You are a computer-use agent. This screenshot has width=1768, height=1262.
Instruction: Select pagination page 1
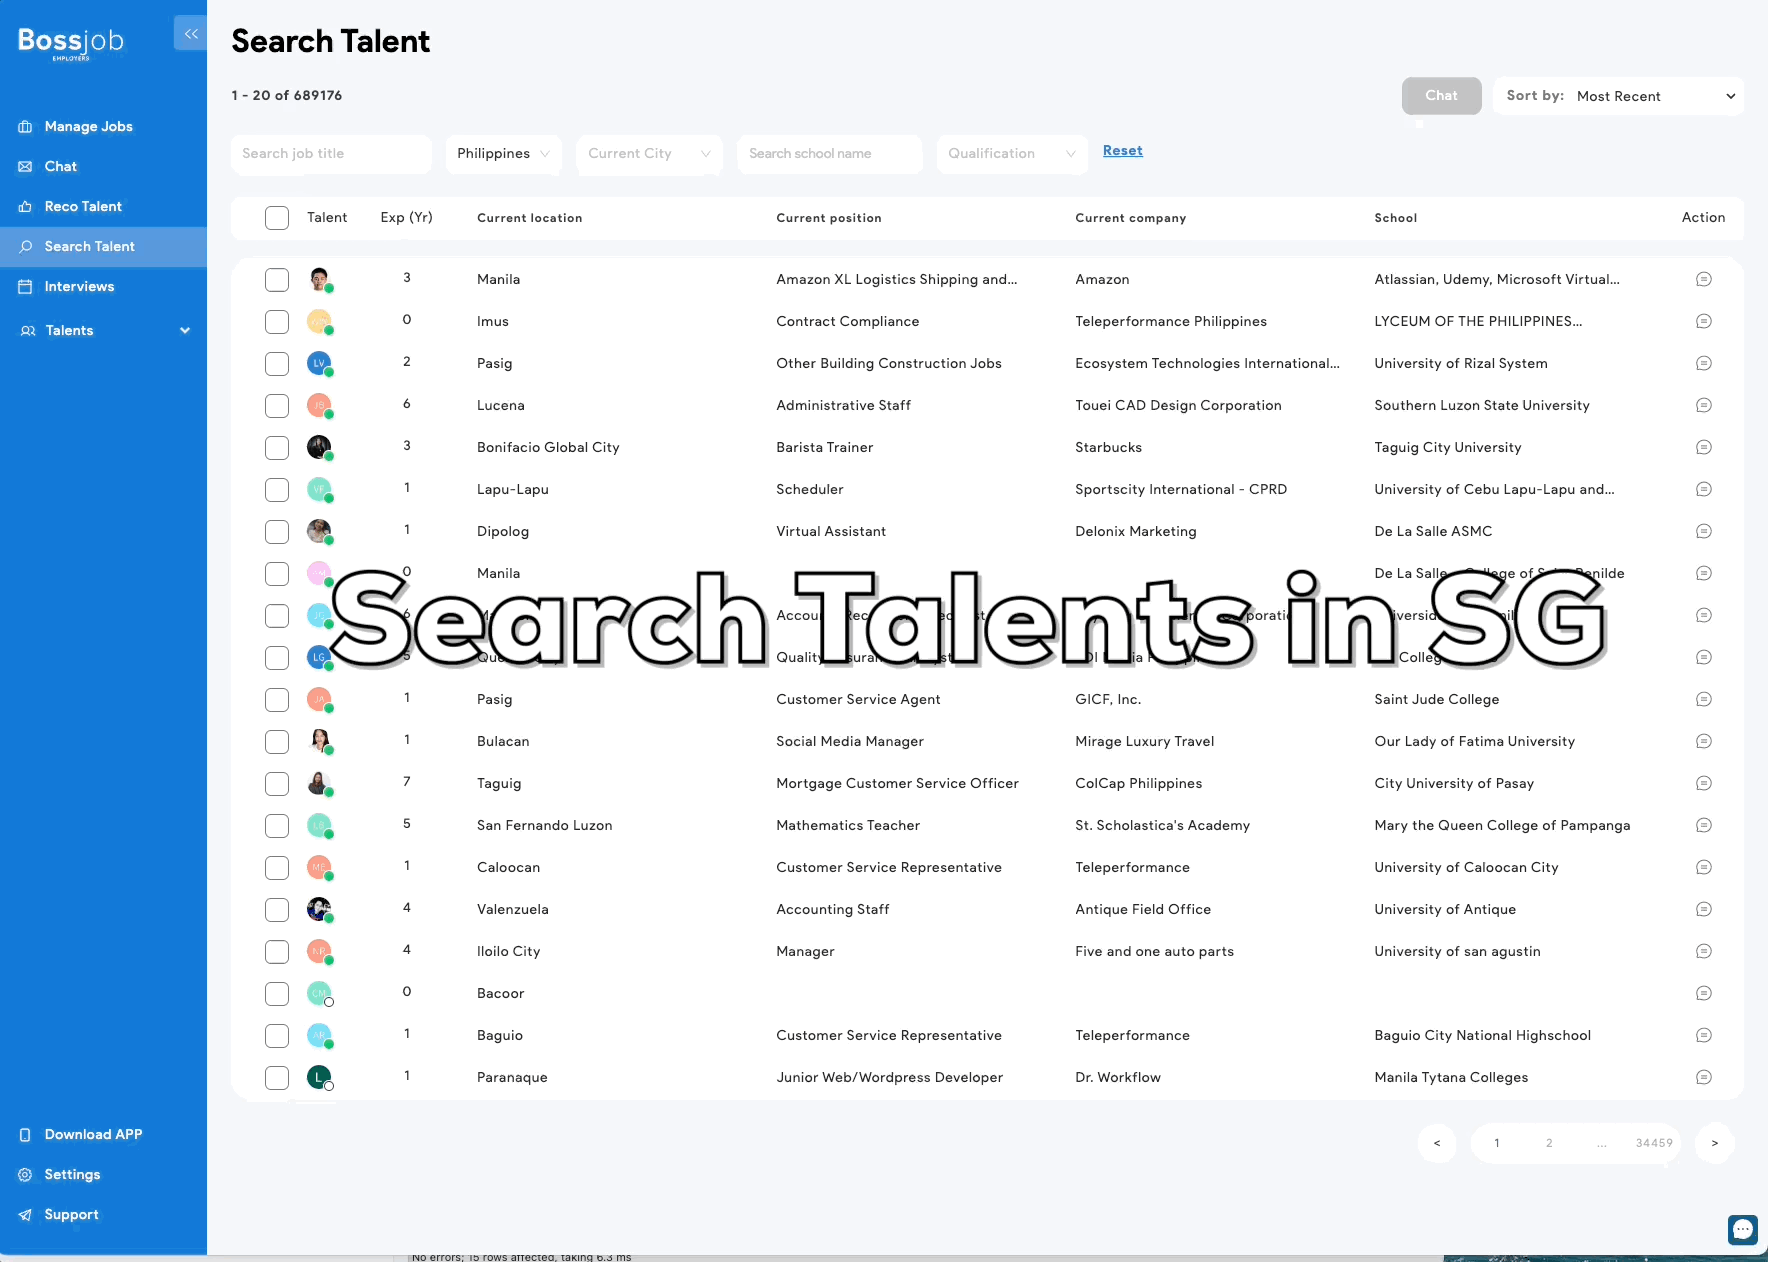pos(1496,1143)
